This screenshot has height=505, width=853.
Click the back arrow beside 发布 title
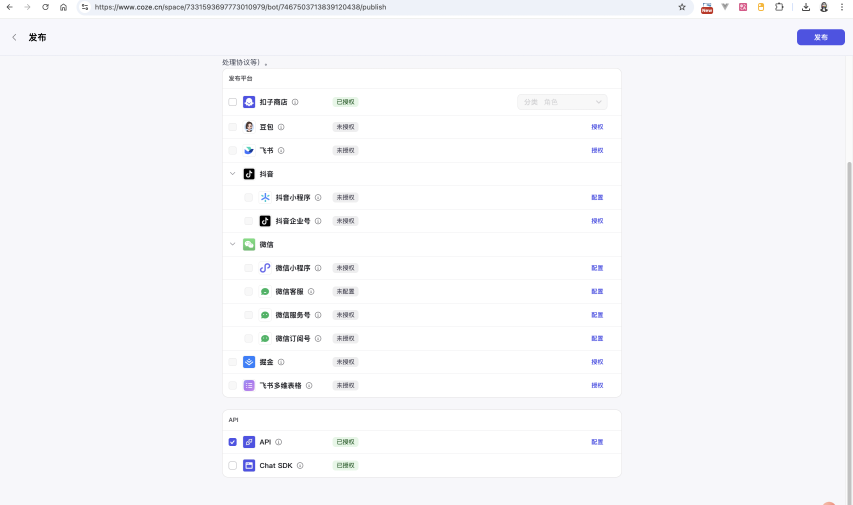click(x=14, y=37)
